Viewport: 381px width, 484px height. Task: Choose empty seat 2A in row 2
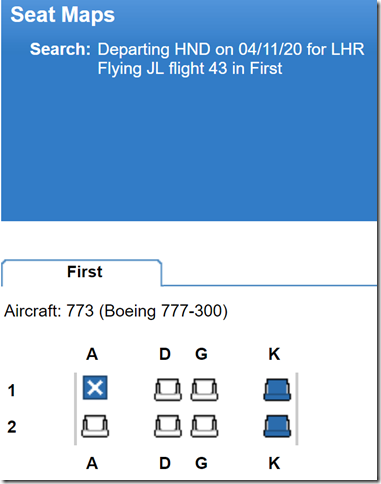[95, 426]
